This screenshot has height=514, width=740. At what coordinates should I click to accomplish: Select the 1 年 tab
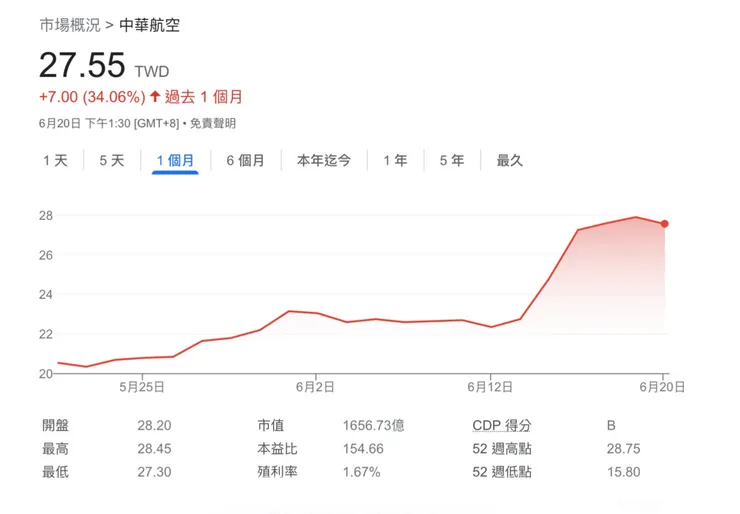tap(395, 160)
